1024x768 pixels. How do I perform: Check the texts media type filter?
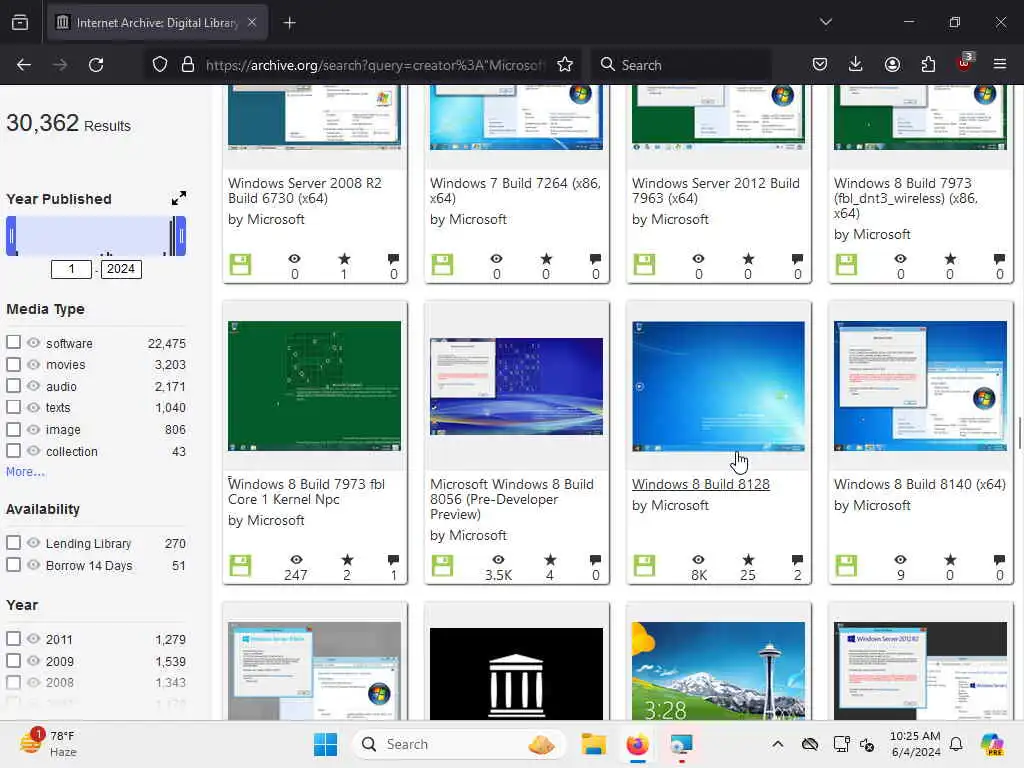pyautogui.click(x=13, y=407)
